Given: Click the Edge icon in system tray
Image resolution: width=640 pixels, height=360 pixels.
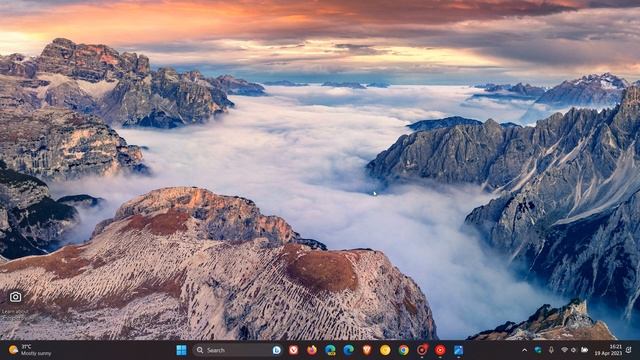Looking at the screenshot, I should (x=538, y=350).
